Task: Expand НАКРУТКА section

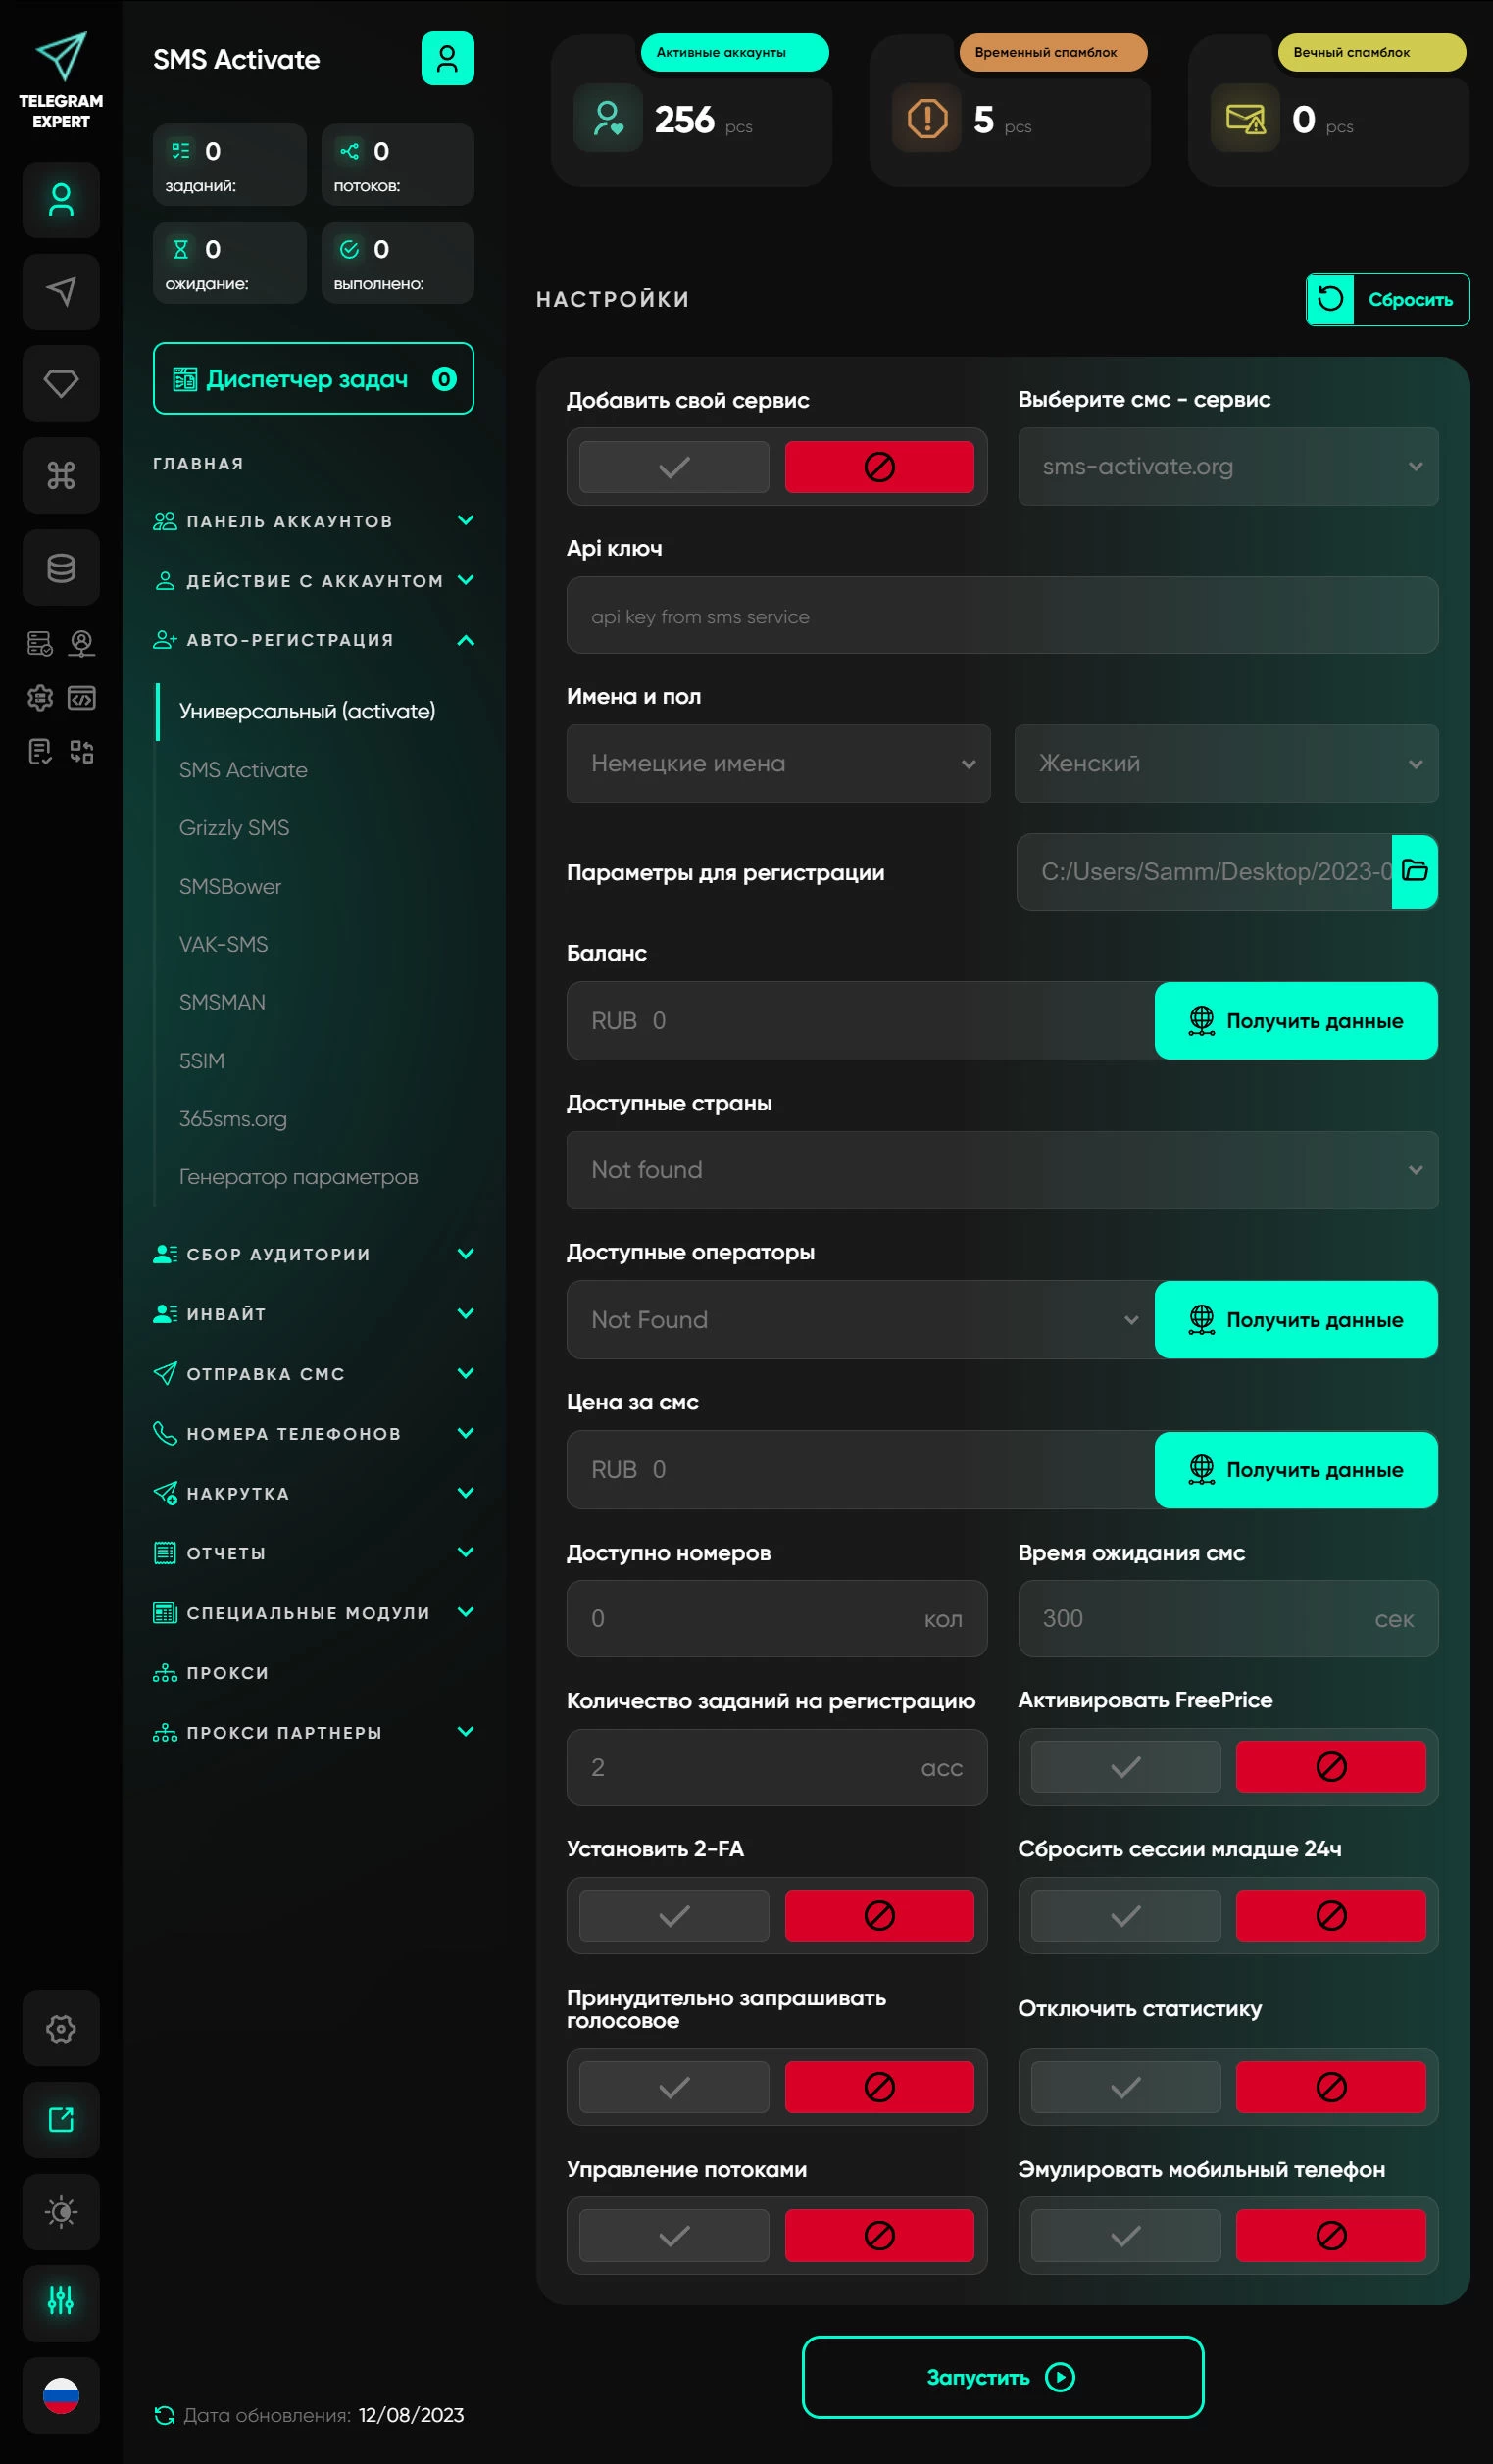Action: pos(313,1493)
